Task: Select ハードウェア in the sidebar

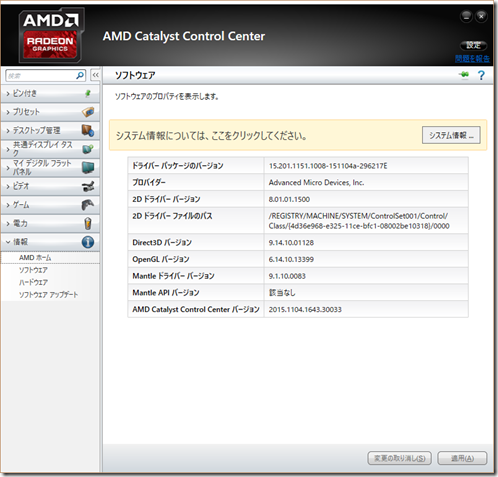Action: click(33, 282)
